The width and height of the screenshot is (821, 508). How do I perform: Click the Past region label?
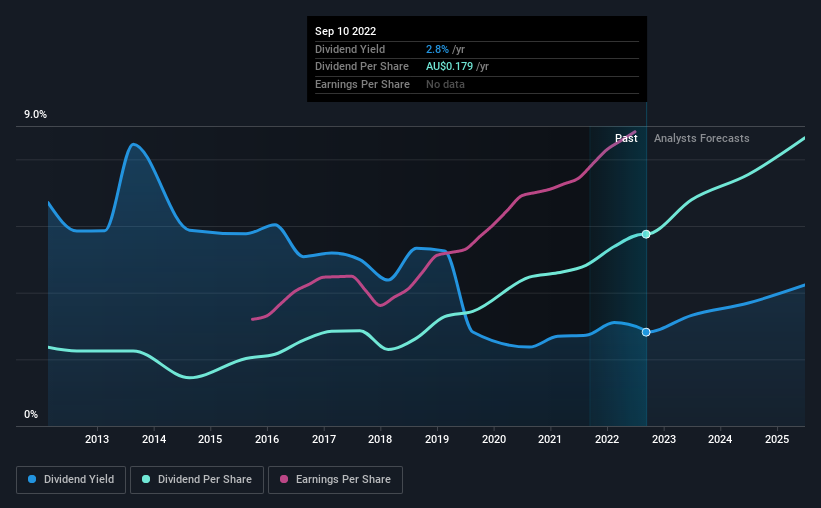point(626,138)
